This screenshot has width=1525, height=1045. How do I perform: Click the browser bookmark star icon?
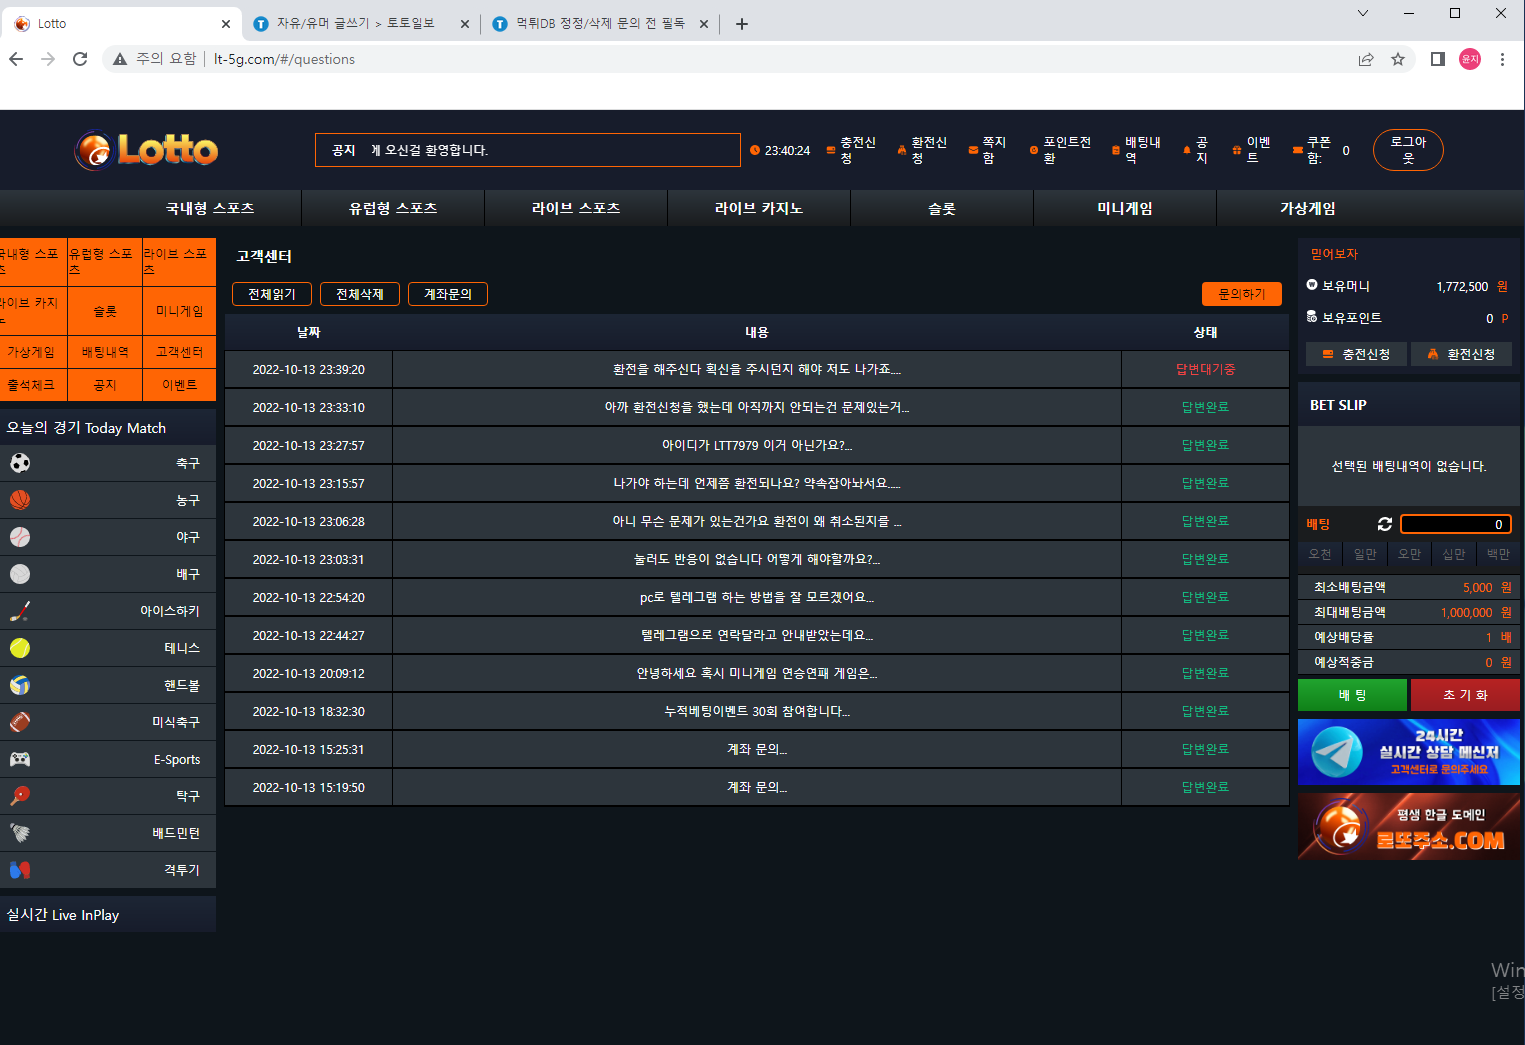pos(1397,59)
